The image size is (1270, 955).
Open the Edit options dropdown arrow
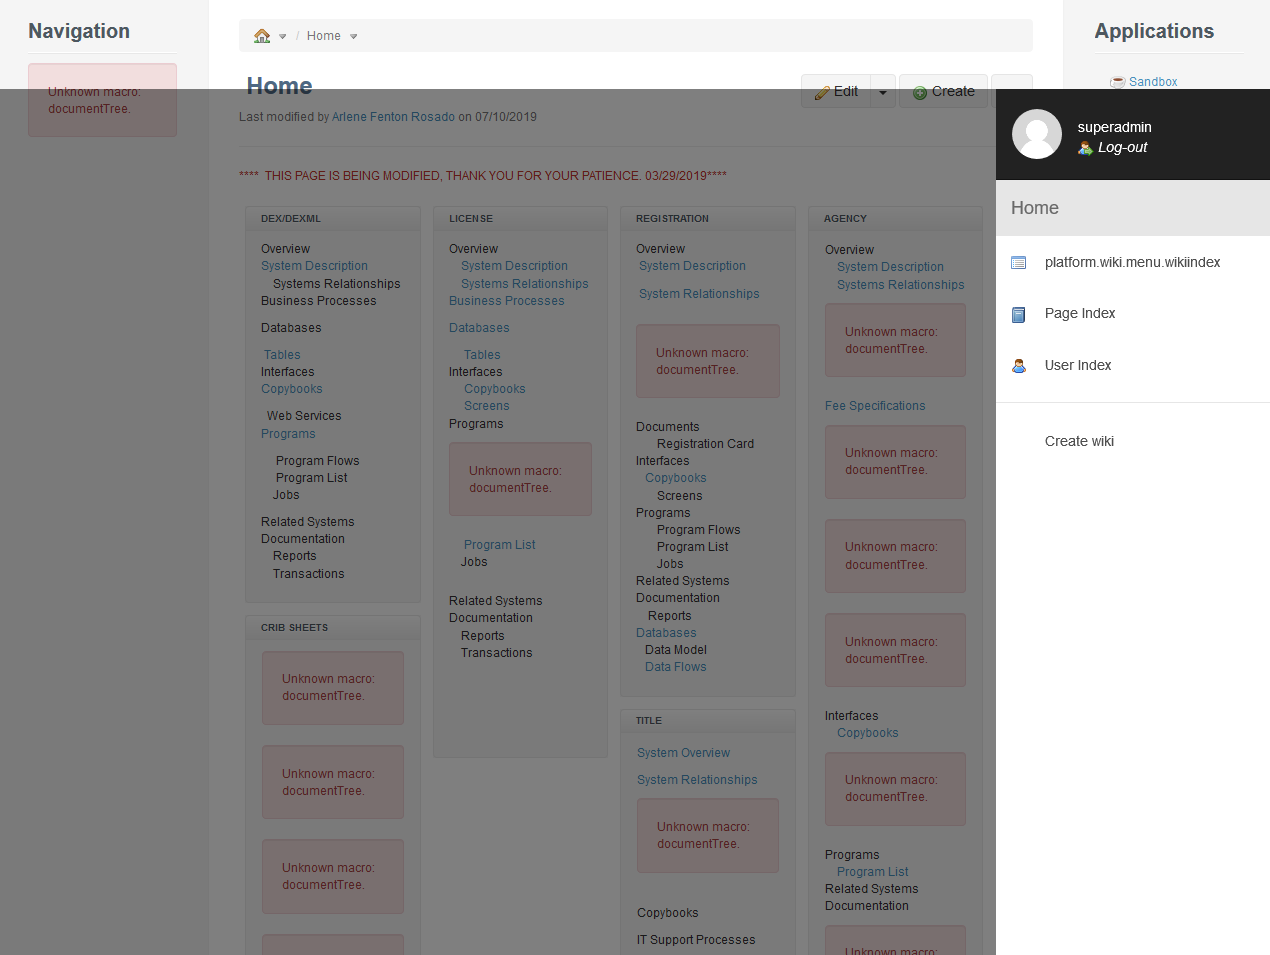883,92
